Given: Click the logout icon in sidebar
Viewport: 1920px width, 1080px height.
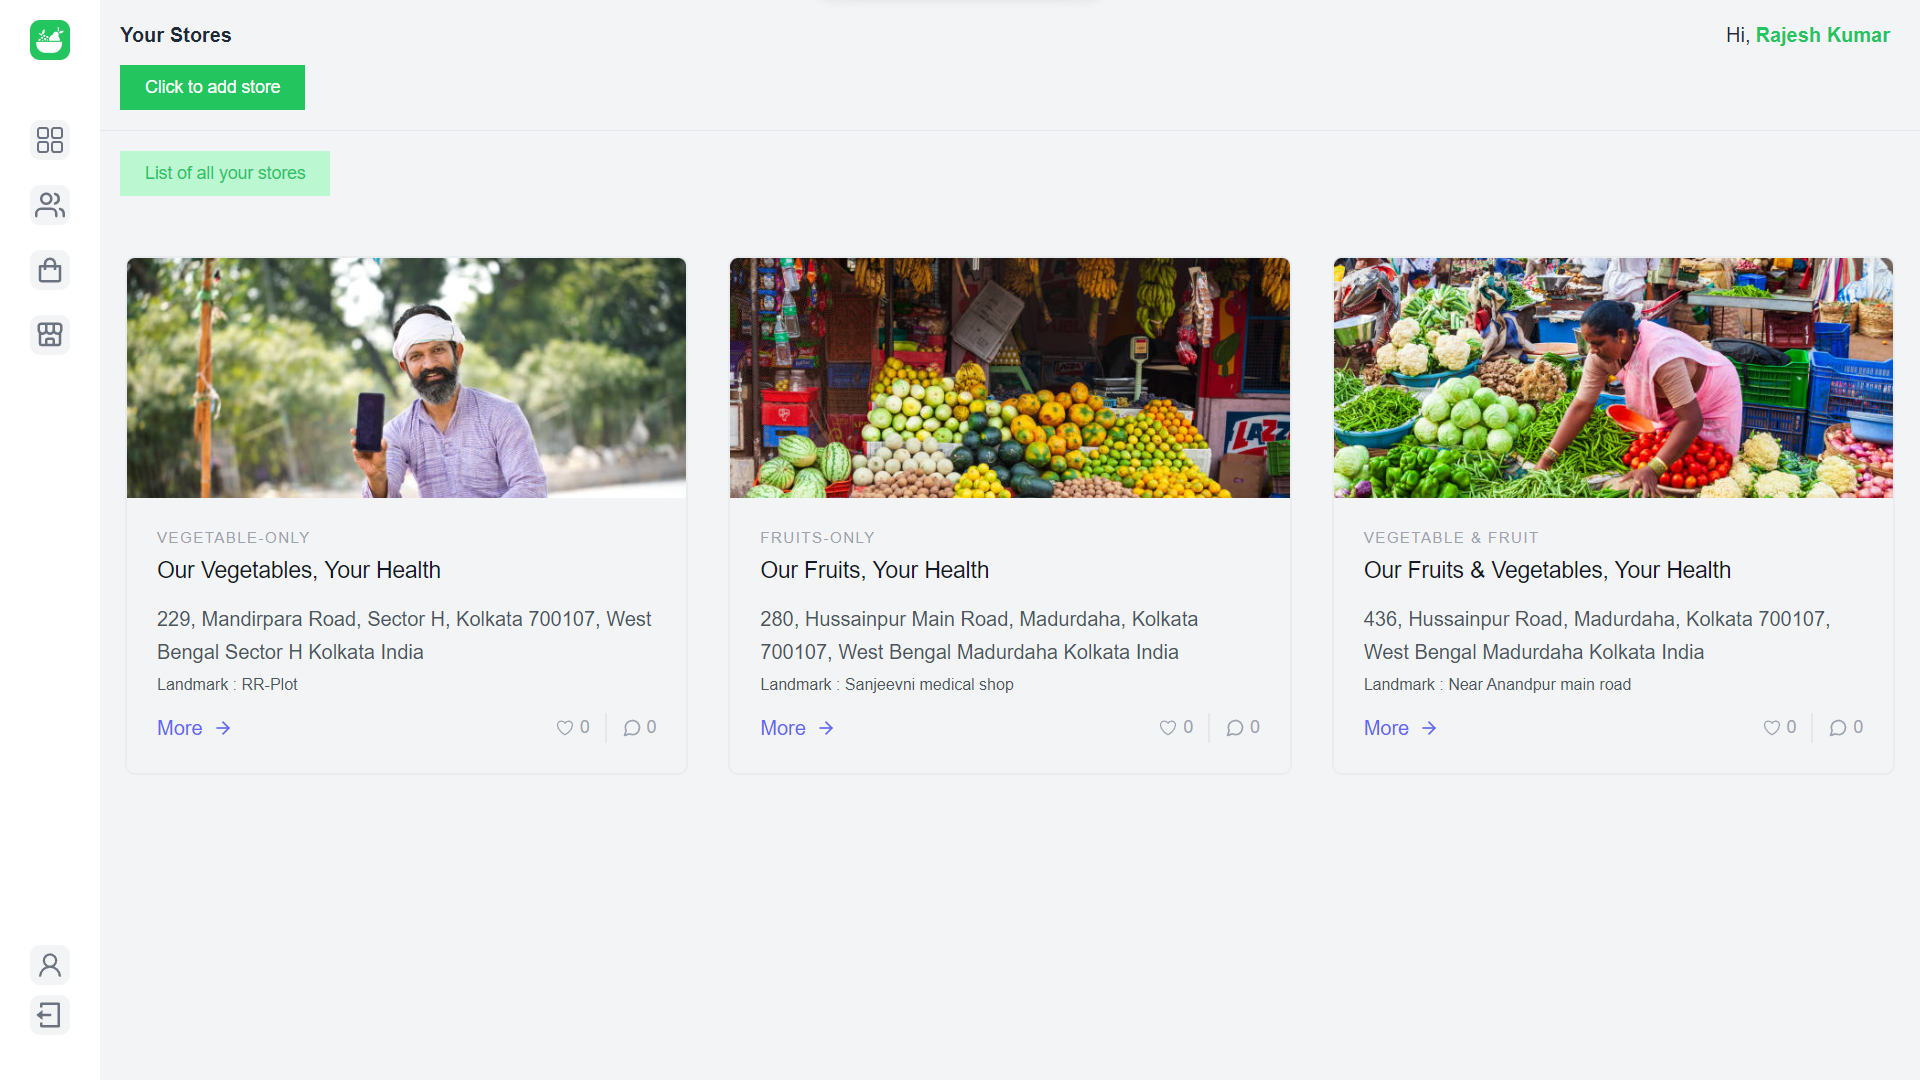Looking at the screenshot, I should [x=50, y=1015].
